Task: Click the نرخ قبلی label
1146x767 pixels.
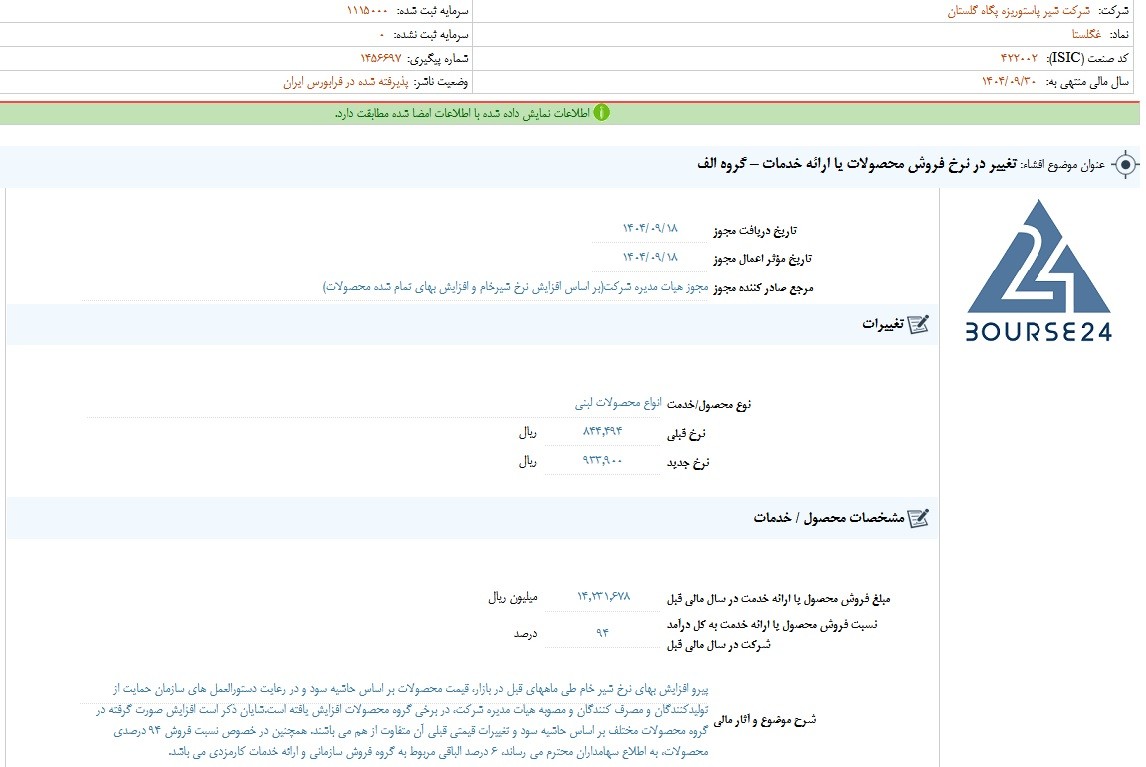Action: pyautogui.click(x=686, y=434)
